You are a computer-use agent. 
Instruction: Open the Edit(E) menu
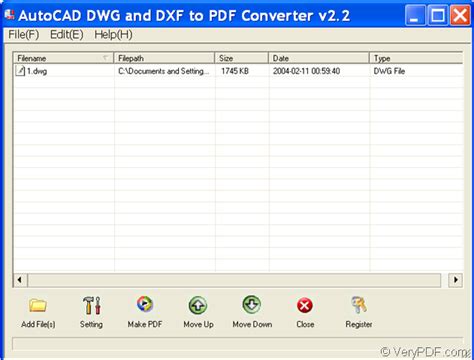67,34
